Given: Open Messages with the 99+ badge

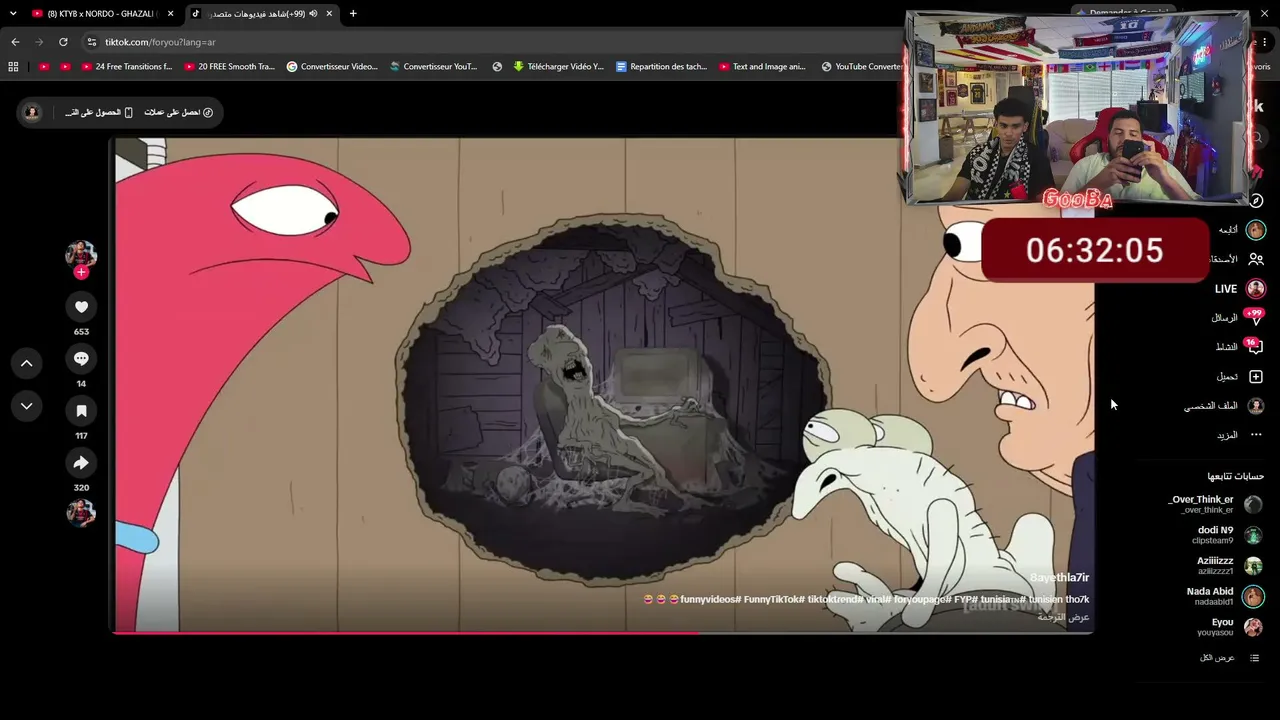Looking at the screenshot, I should tap(1237, 317).
